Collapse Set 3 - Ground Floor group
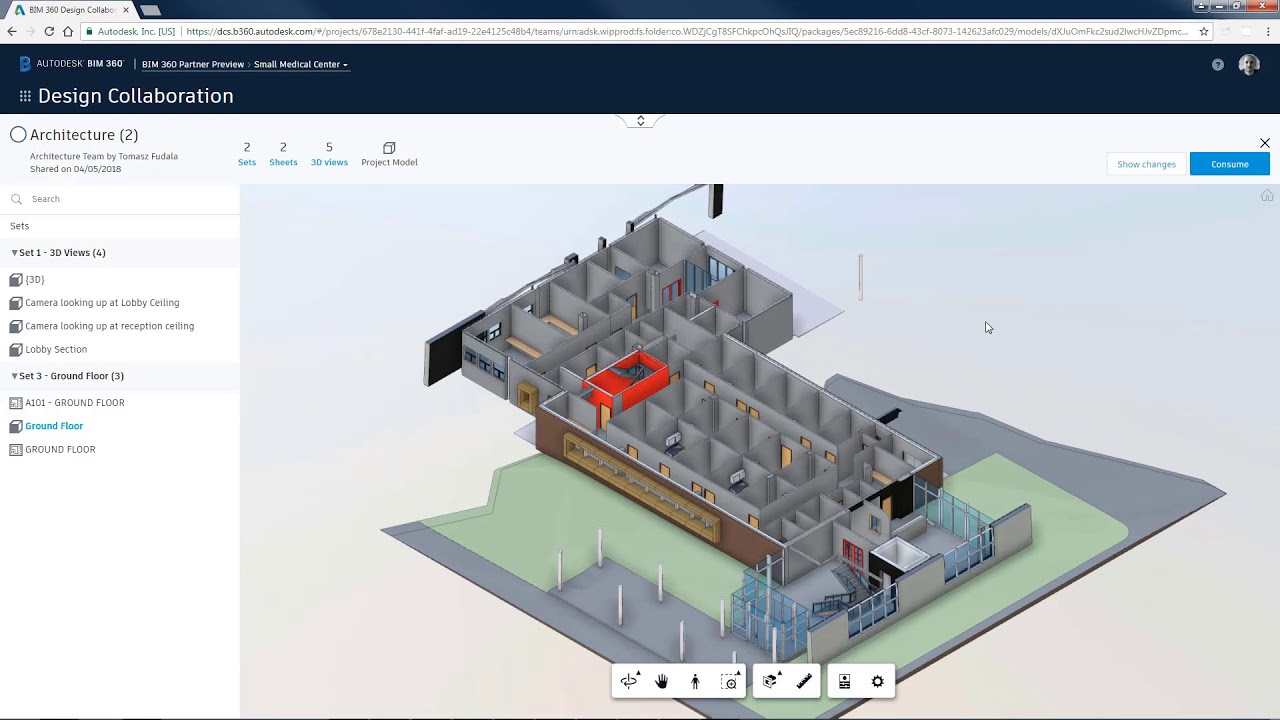1280x720 pixels. (x=15, y=375)
